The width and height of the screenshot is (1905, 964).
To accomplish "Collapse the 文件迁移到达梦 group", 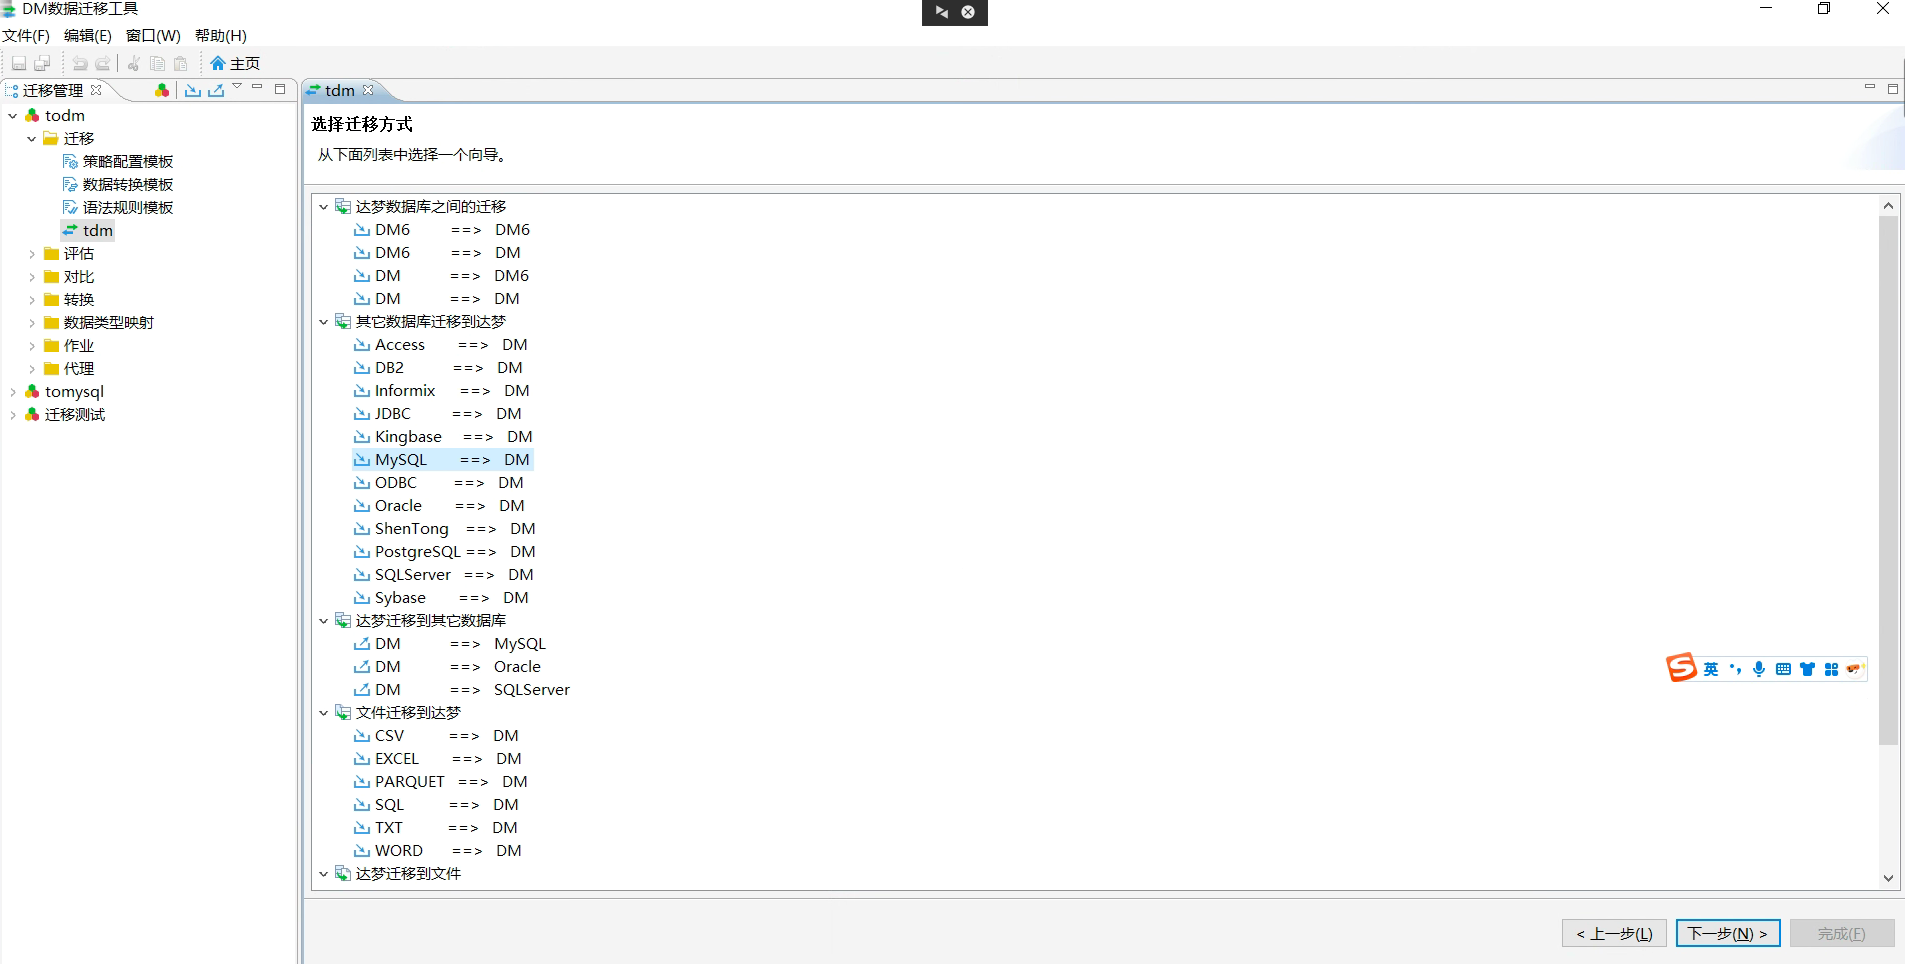I will [323, 713].
